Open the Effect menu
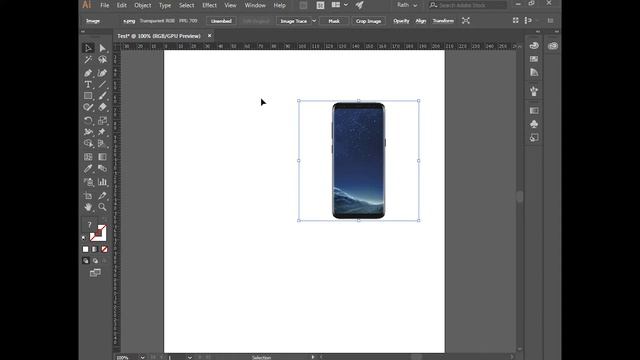Image resolution: width=640 pixels, height=360 pixels. [x=209, y=5]
